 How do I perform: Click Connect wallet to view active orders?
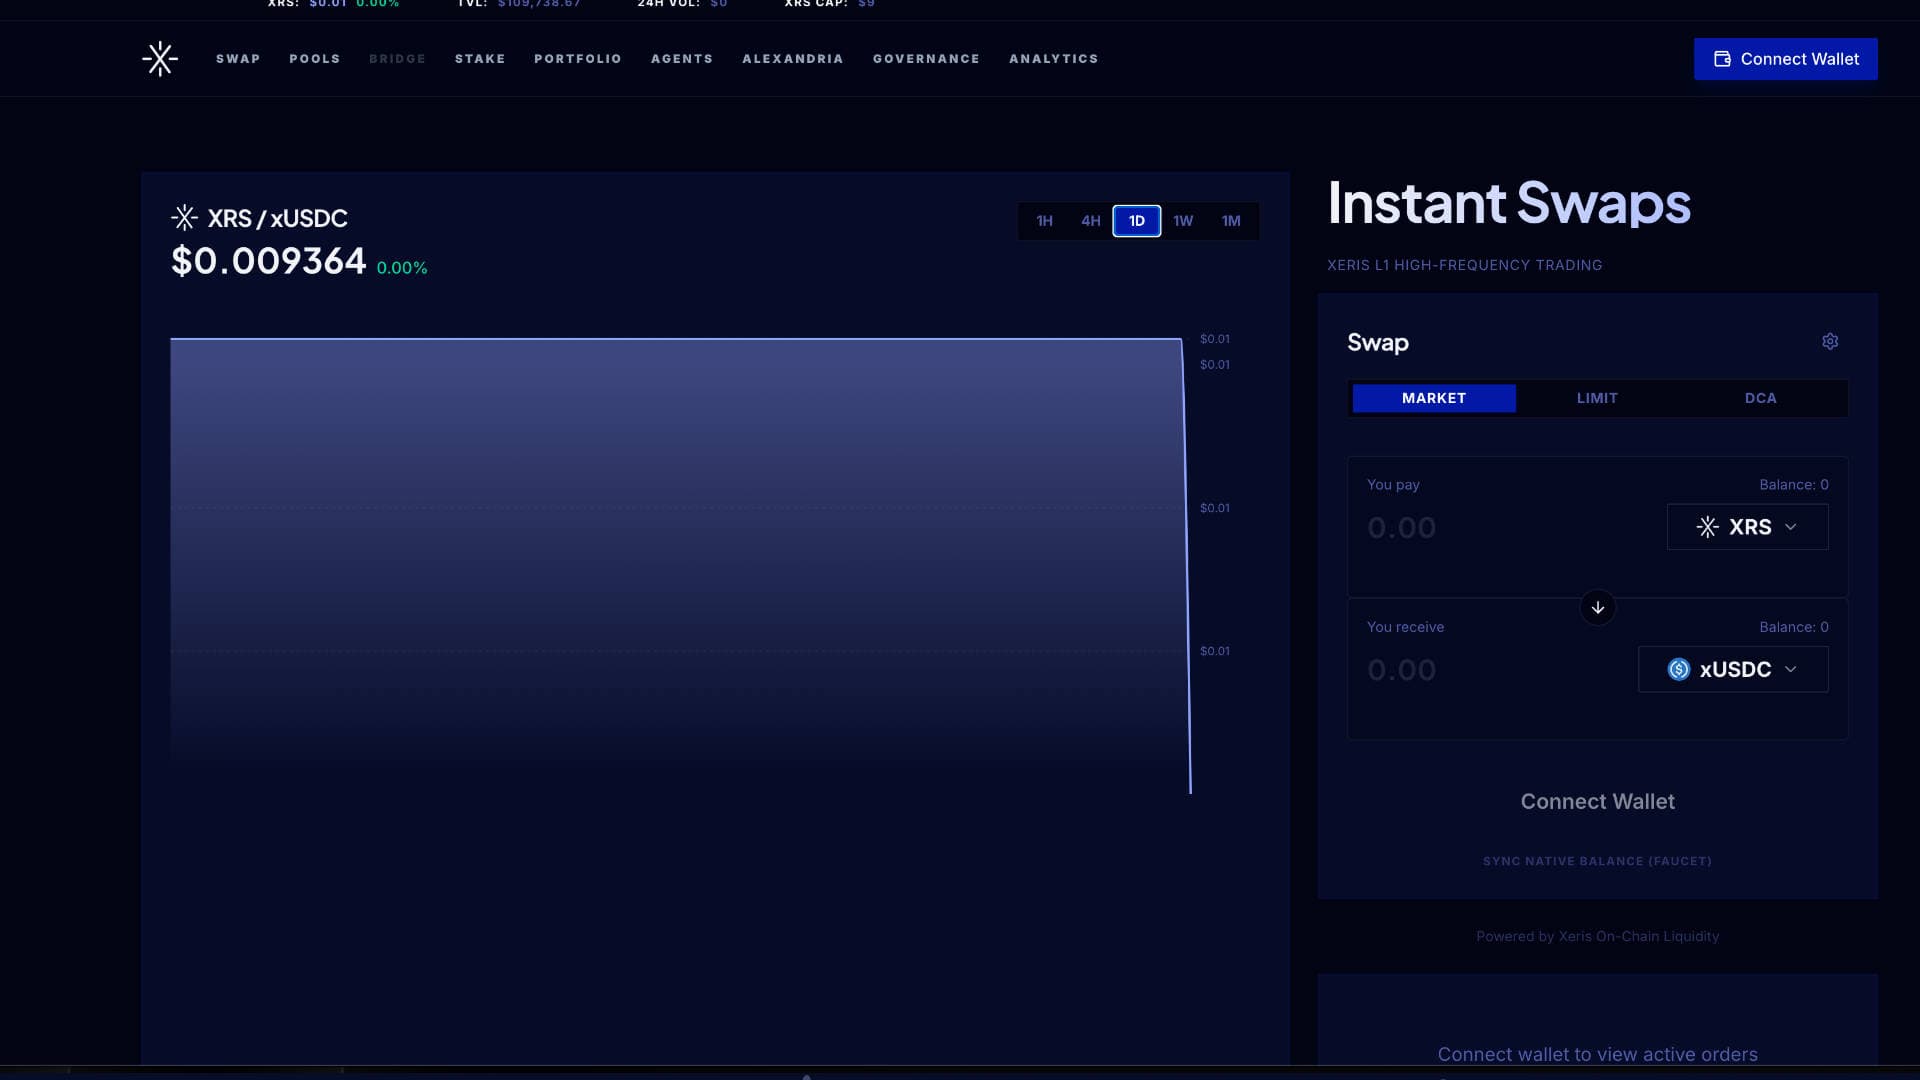coord(1597,1054)
